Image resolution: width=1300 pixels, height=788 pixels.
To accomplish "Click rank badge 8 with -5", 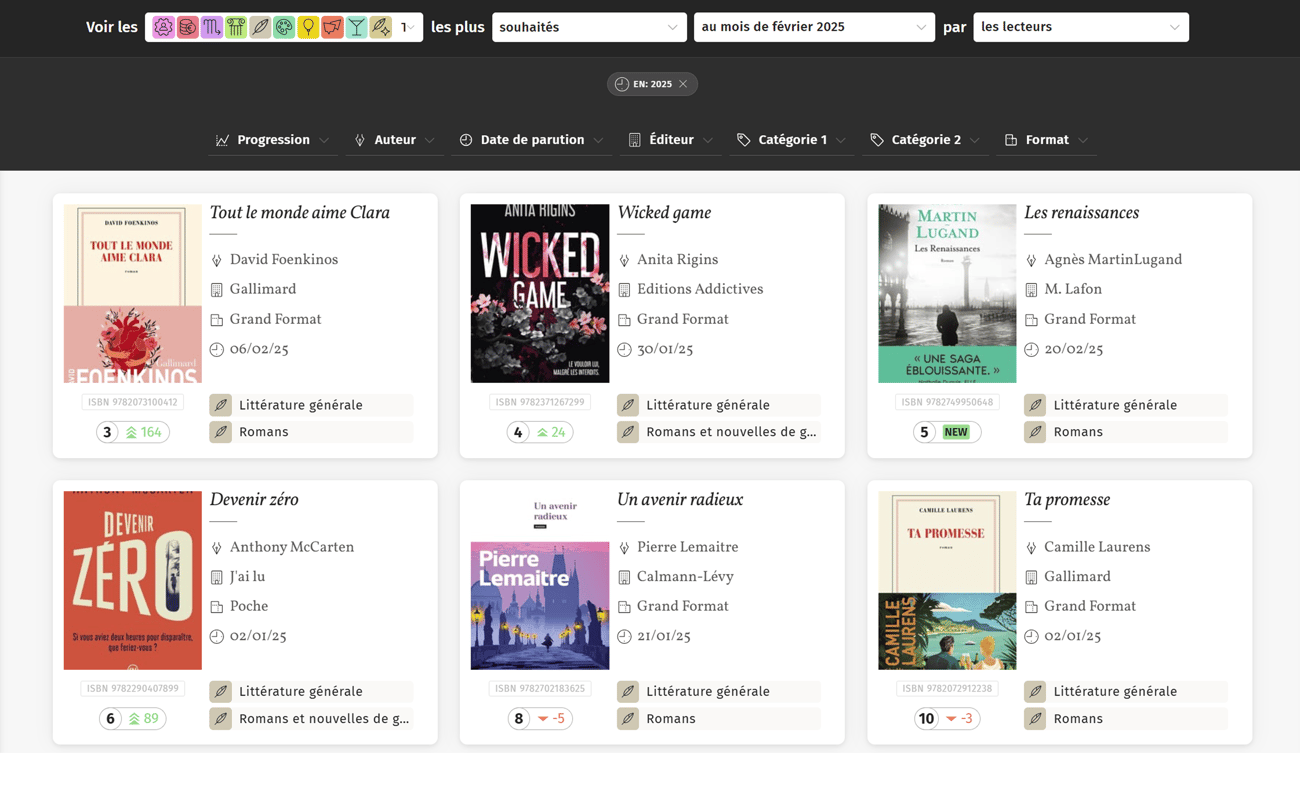I will coord(541,719).
